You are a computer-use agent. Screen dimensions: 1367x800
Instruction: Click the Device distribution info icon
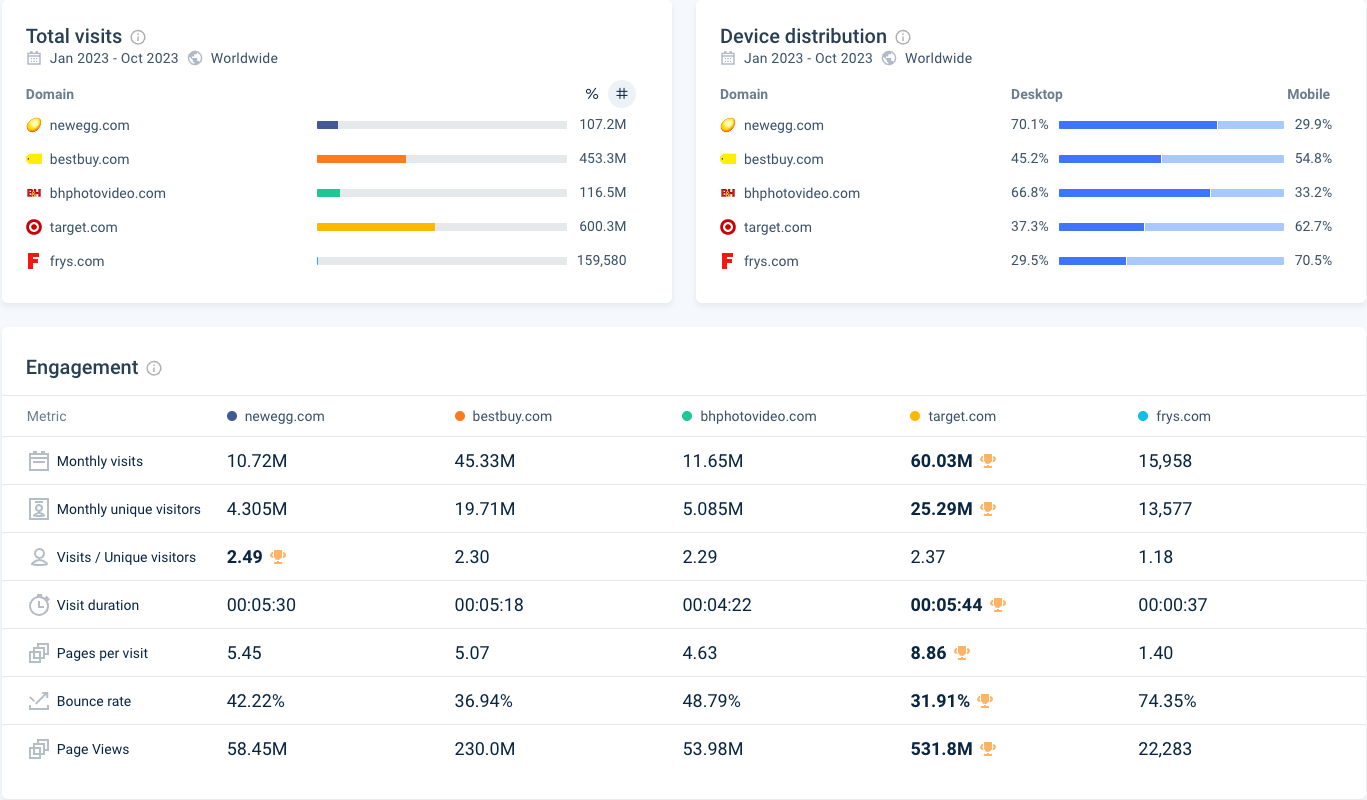pos(903,37)
